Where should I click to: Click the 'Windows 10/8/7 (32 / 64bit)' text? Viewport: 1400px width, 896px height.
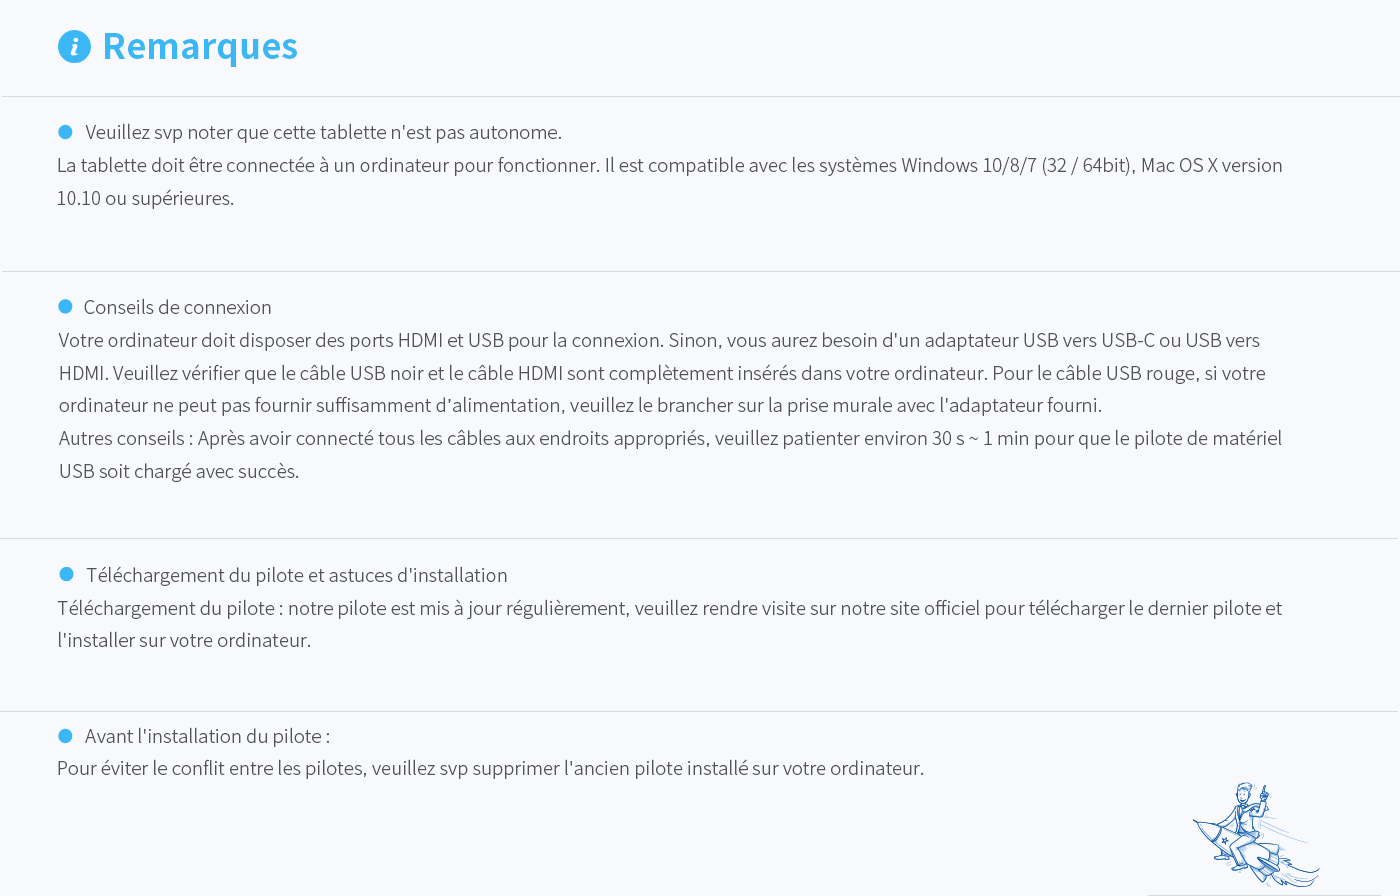(1017, 165)
